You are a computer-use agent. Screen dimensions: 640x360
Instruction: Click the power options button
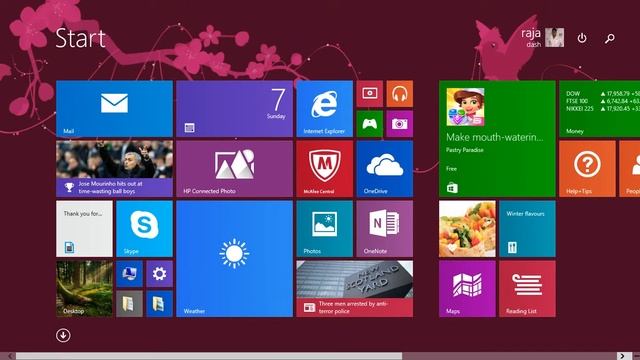582,38
